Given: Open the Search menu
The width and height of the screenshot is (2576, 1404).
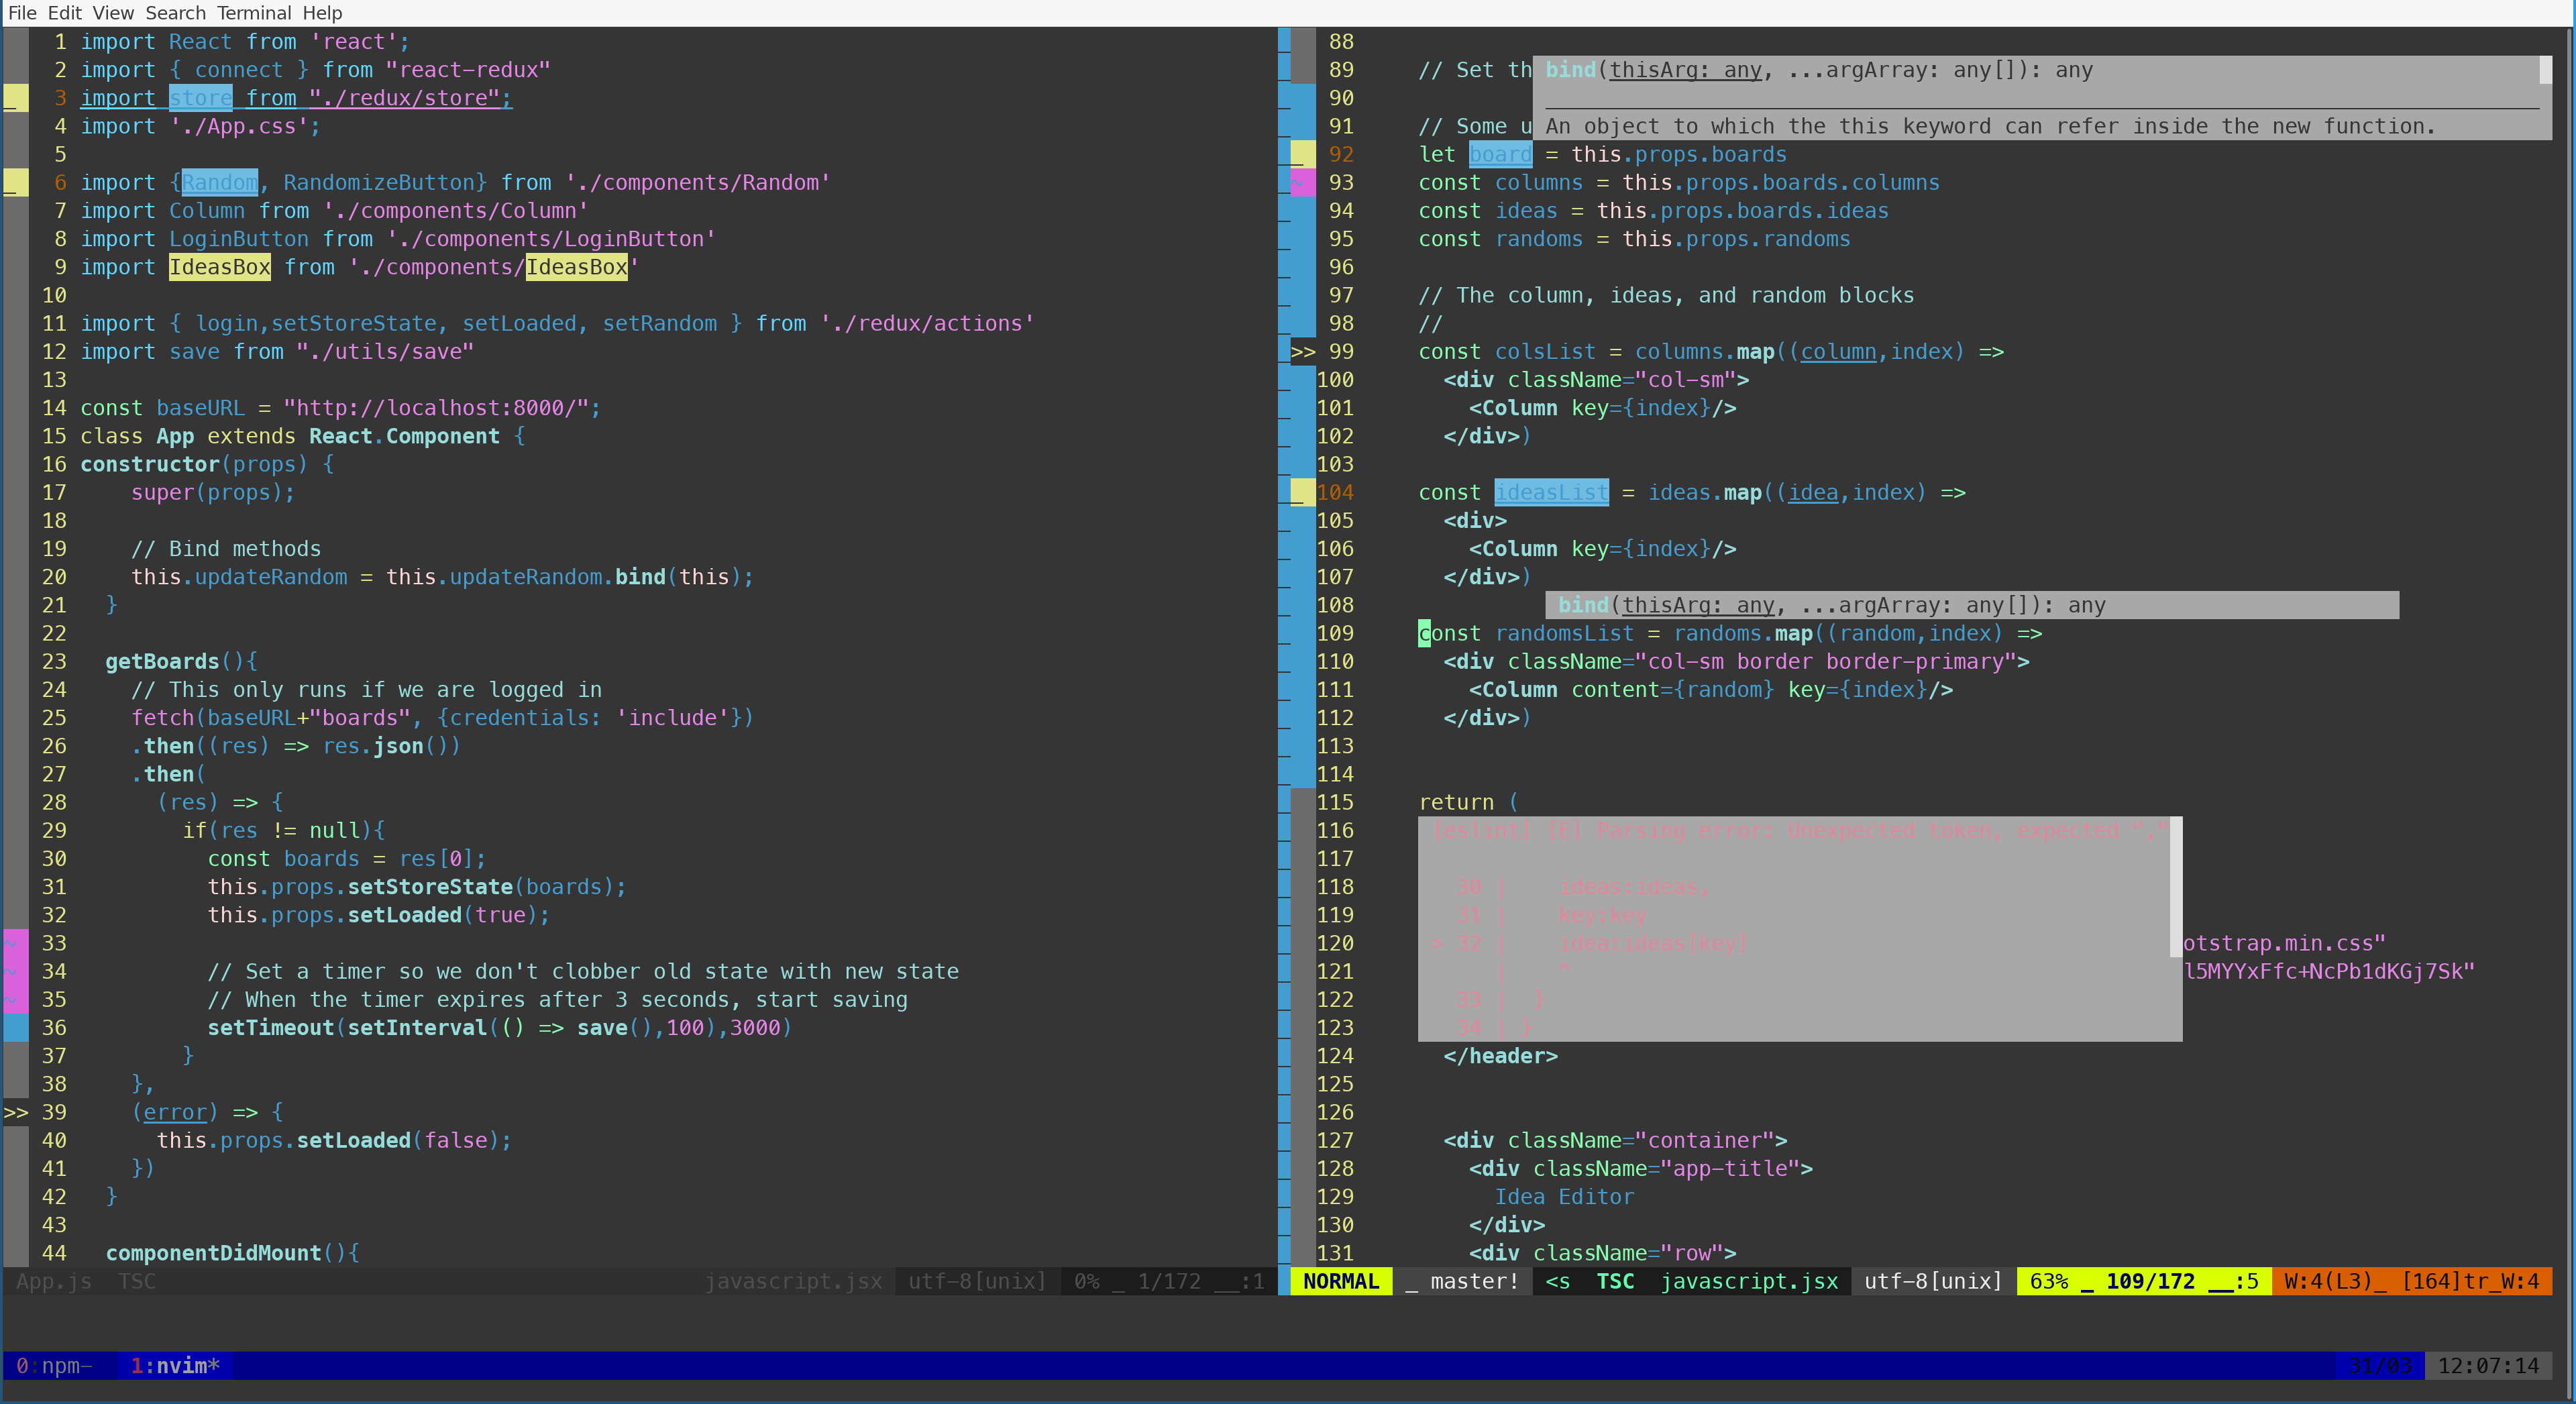Looking at the screenshot, I should (175, 13).
